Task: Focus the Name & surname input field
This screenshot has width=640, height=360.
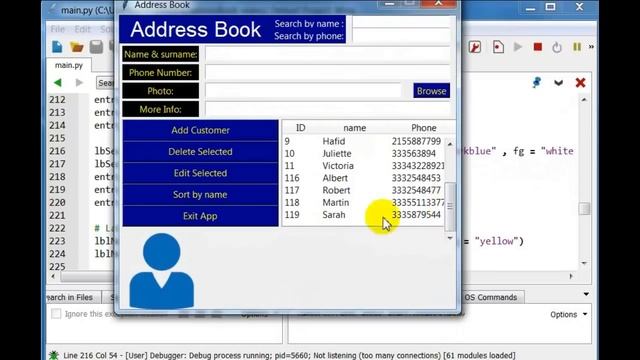Action: pyautogui.click(x=328, y=54)
